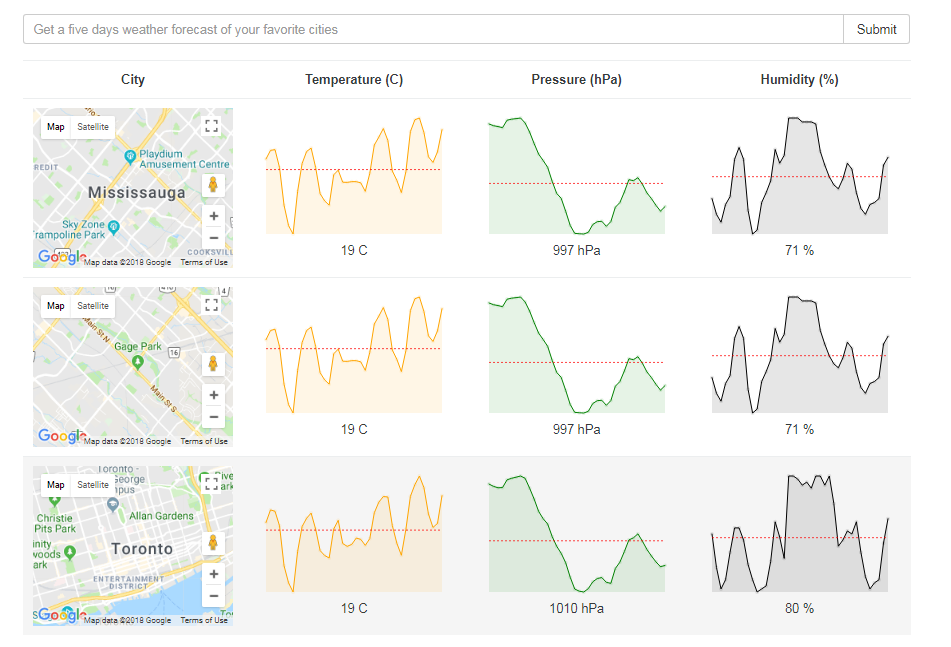
Task: Select the Map tab on the Toronto map
Action: pos(55,484)
